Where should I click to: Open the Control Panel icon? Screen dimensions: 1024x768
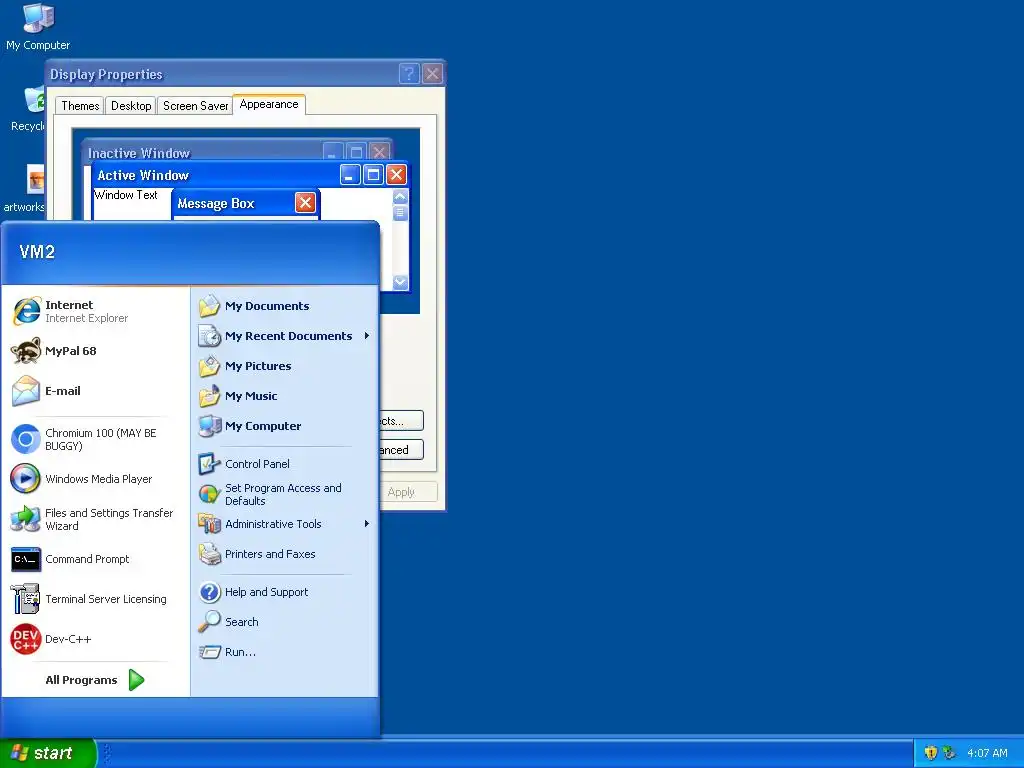(210, 464)
